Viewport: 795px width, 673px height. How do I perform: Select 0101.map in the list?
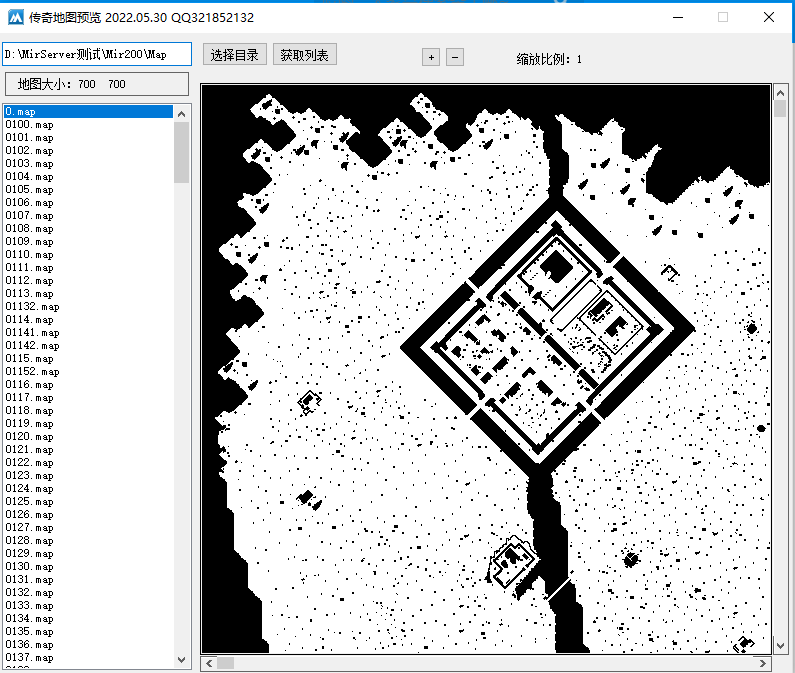(x=88, y=138)
